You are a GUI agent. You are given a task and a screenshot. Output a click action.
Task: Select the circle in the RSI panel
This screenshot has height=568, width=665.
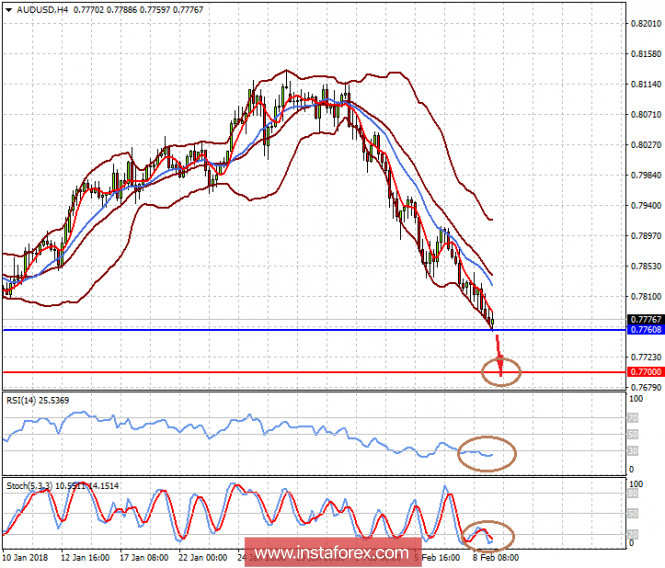point(486,453)
